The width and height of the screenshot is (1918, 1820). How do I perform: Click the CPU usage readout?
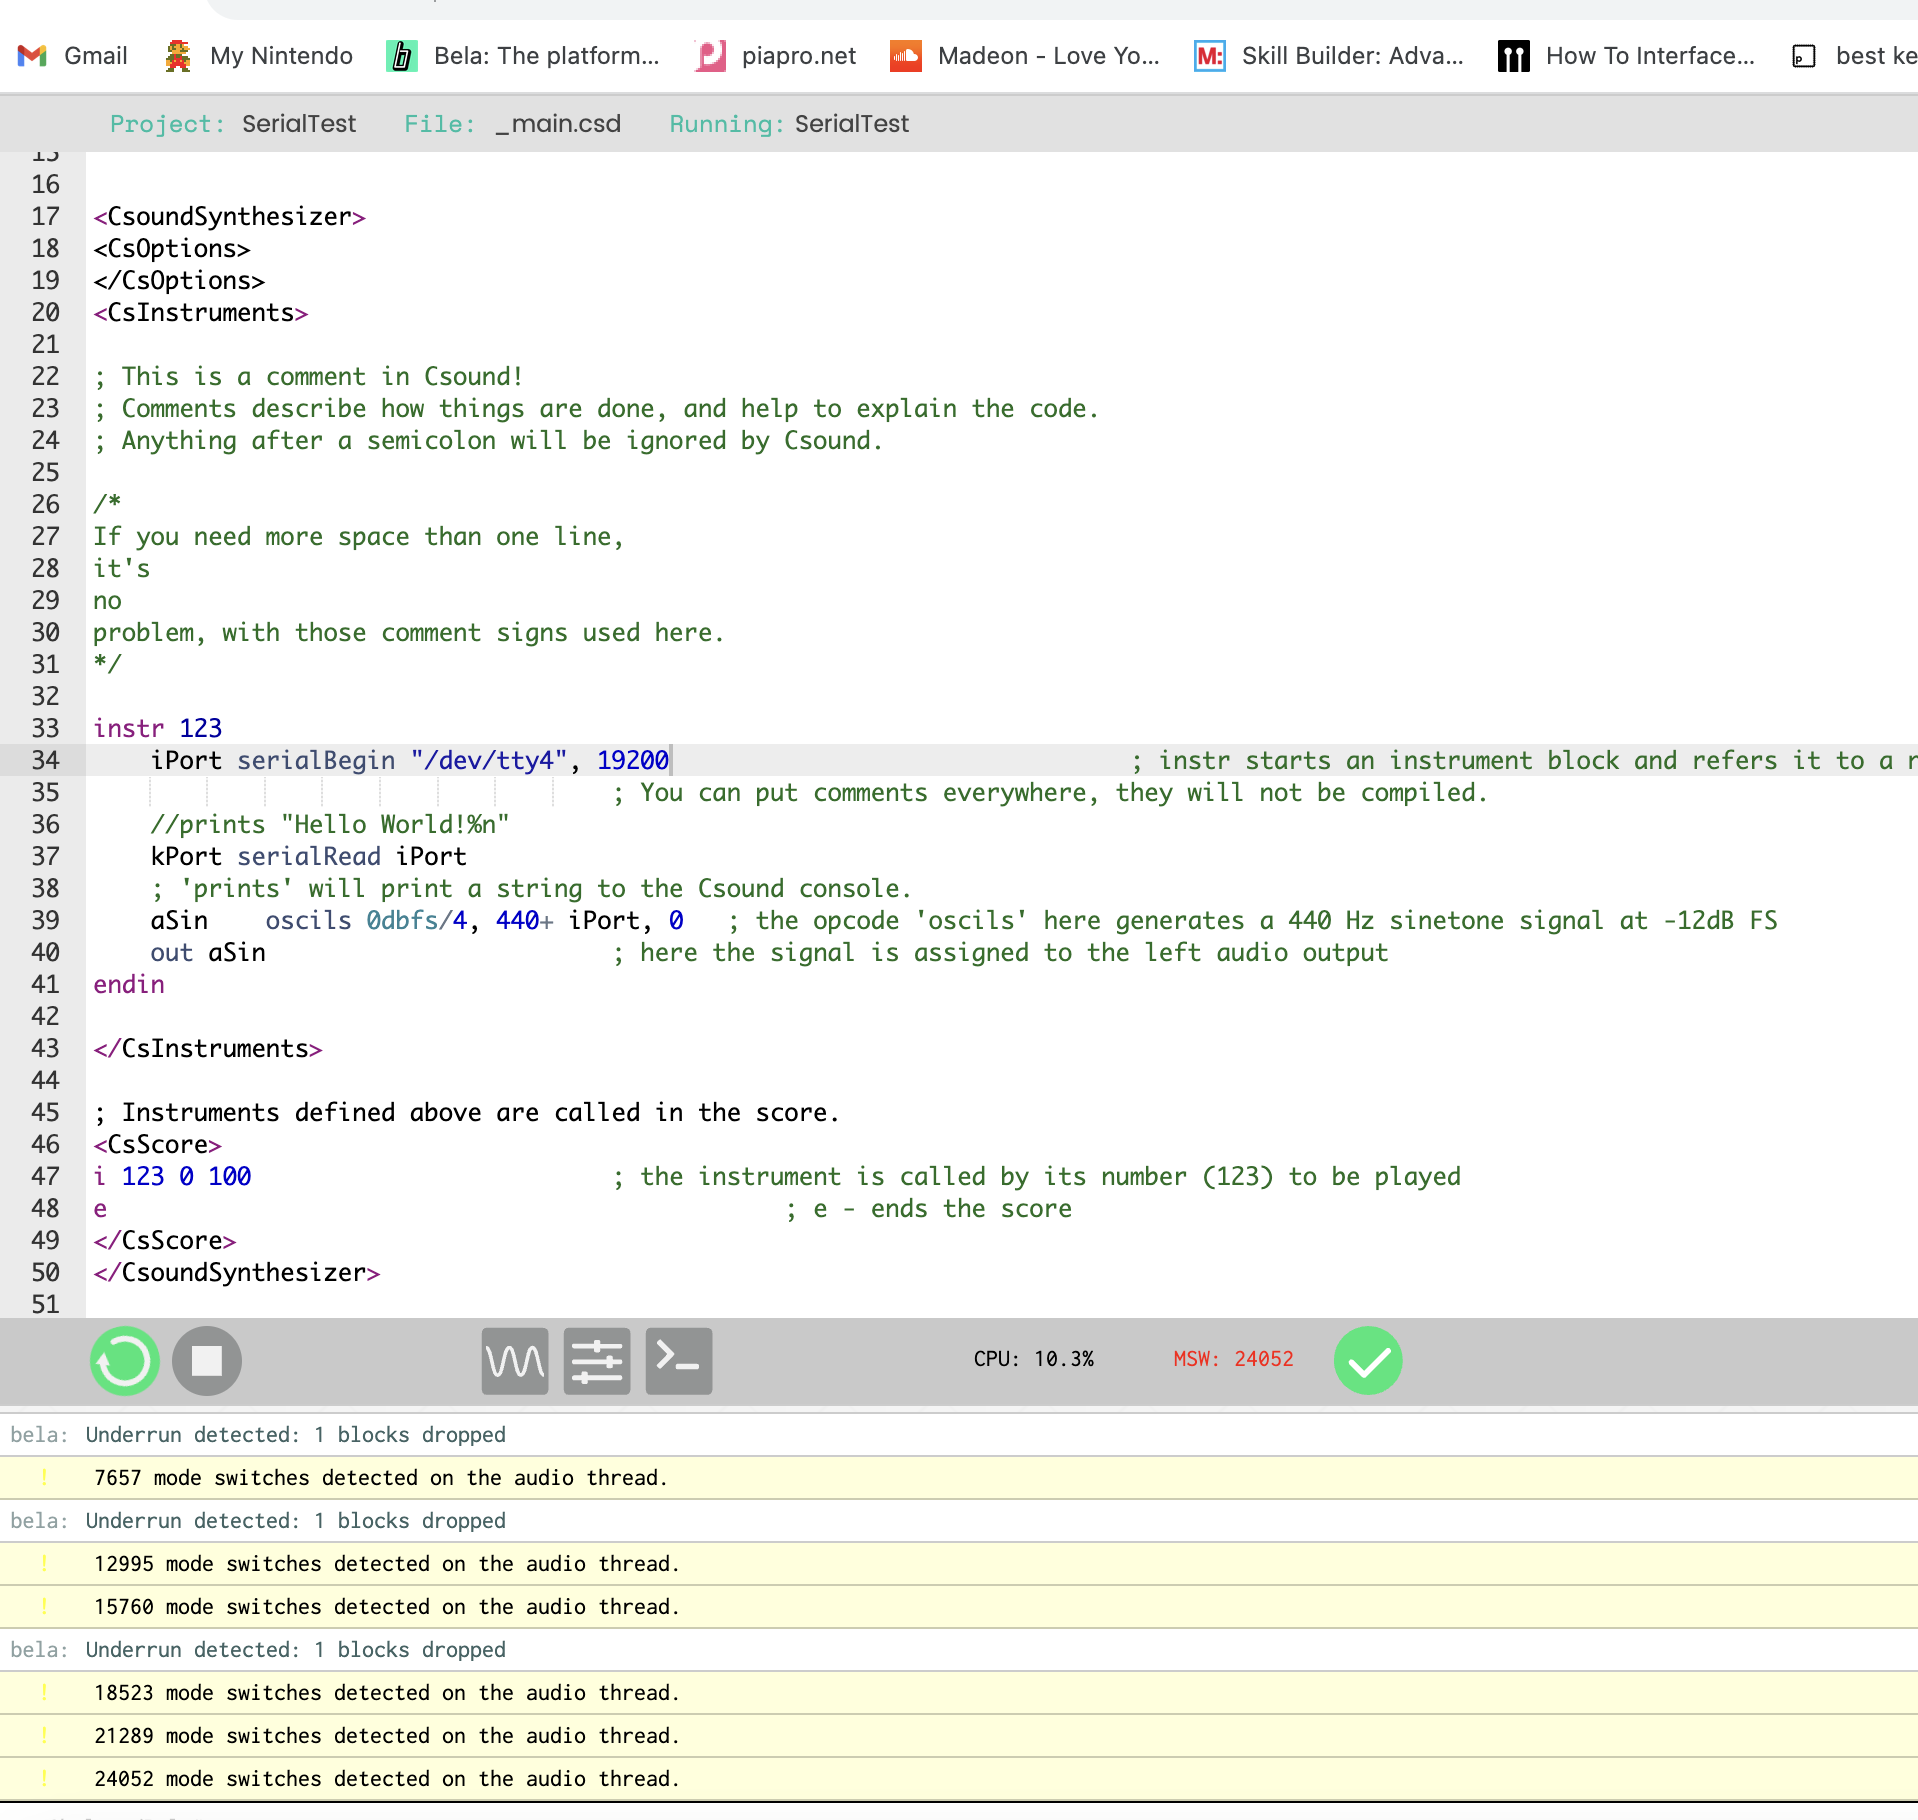1033,1359
